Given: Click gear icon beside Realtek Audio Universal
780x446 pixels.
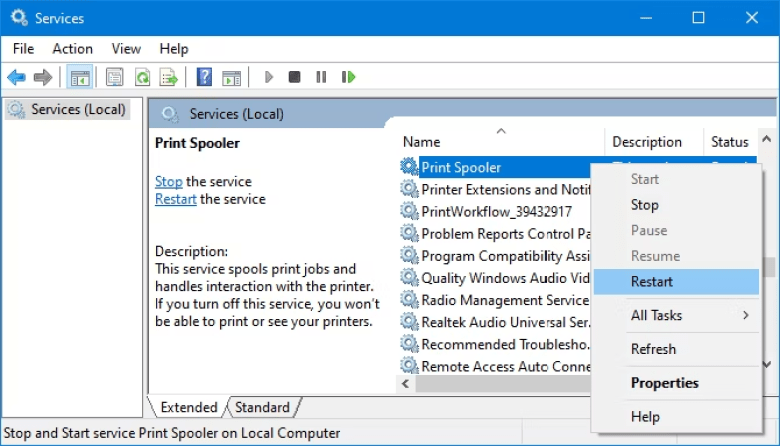Looking at the screenshot, I should pyautogui.click(x=409, y=322).
